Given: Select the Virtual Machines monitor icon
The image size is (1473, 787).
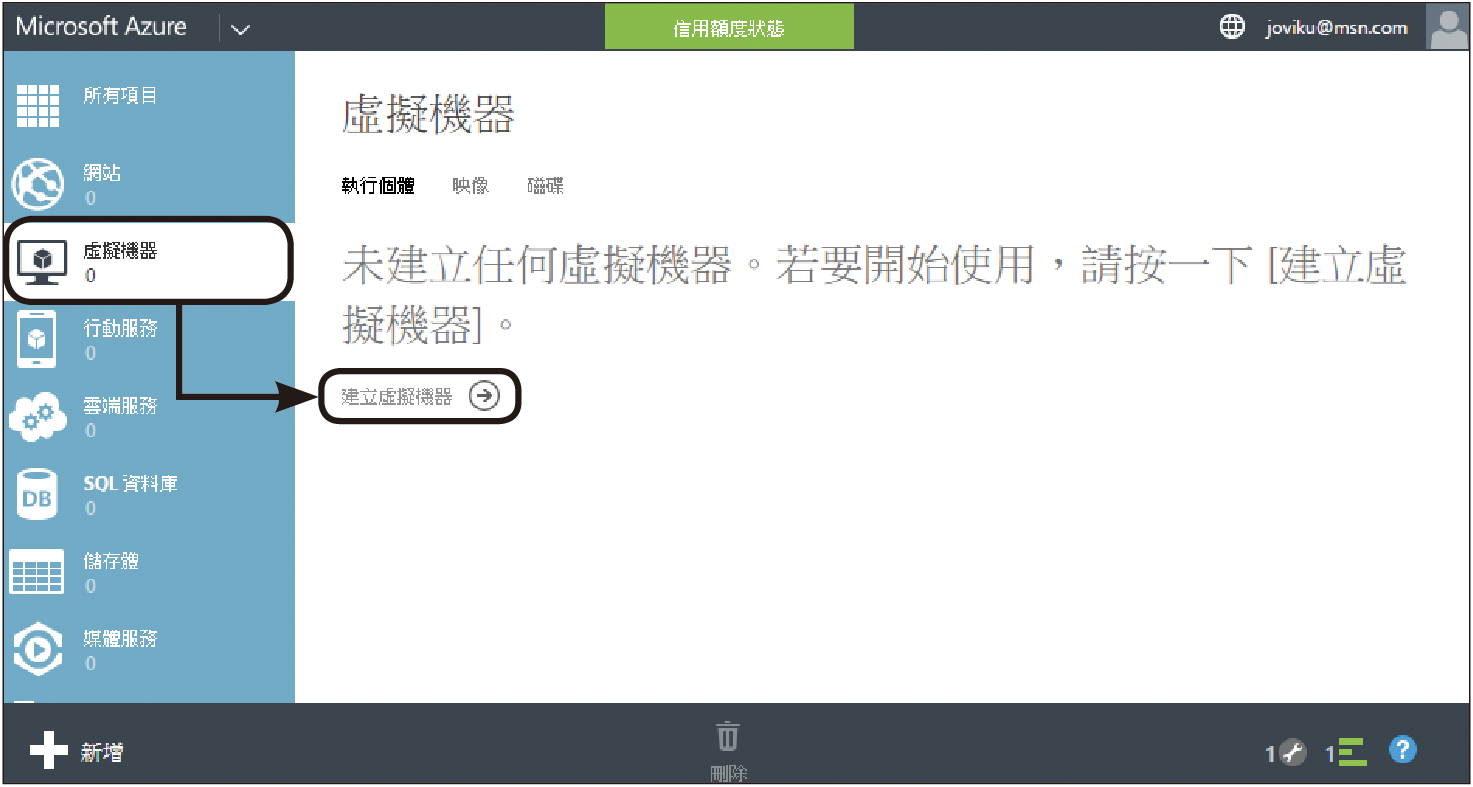Looking at the screenshot, I should pos(41,262).
